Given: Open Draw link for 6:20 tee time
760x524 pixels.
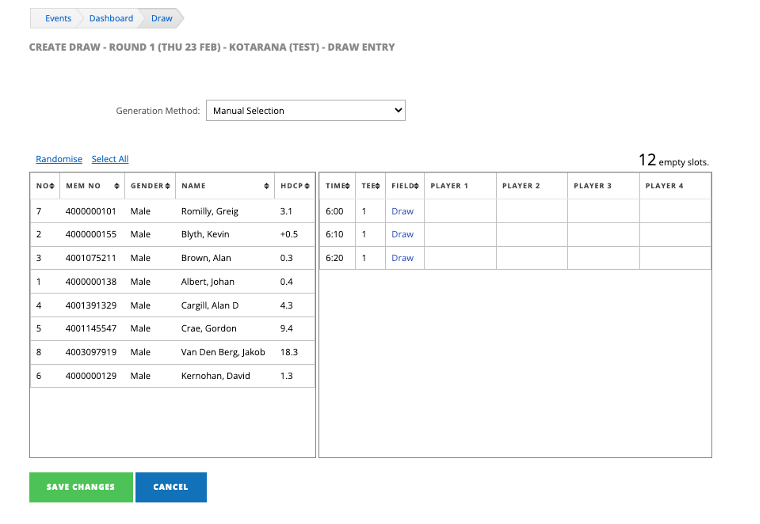Looking at the screenshot, I should click(x=402, y=258).
